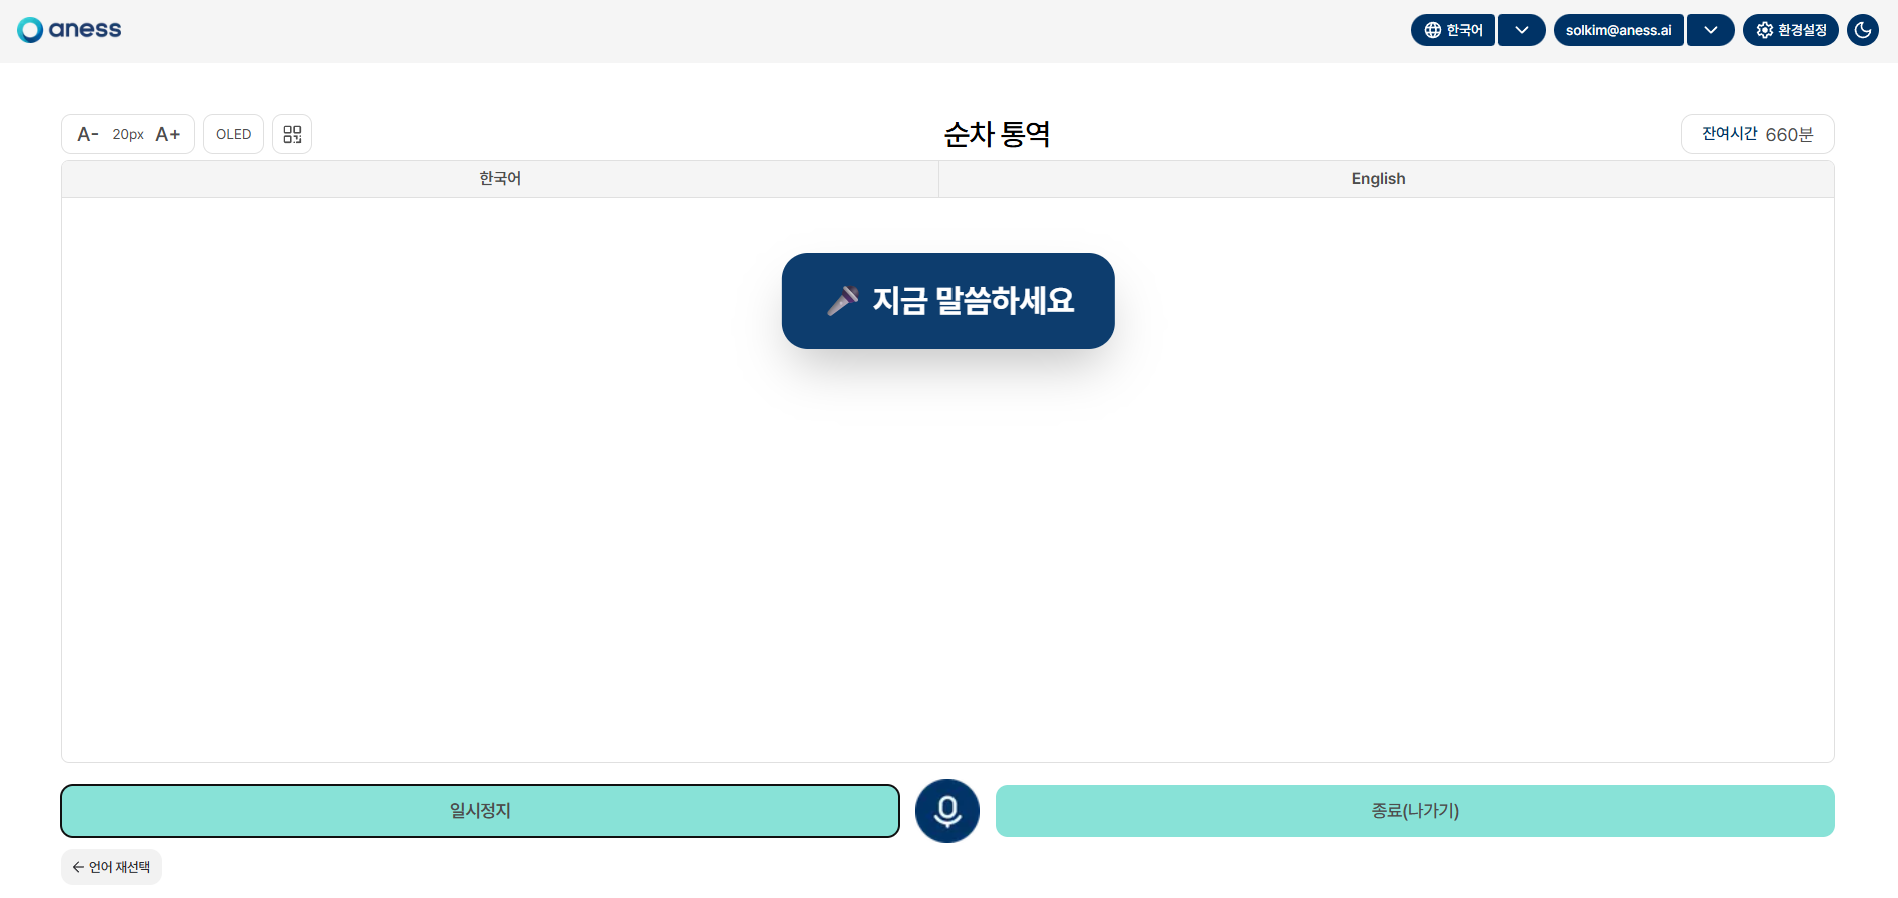Go back via 언어 재선택 link
Viewport: 1898px width, 898px height.
click(111, 867)
